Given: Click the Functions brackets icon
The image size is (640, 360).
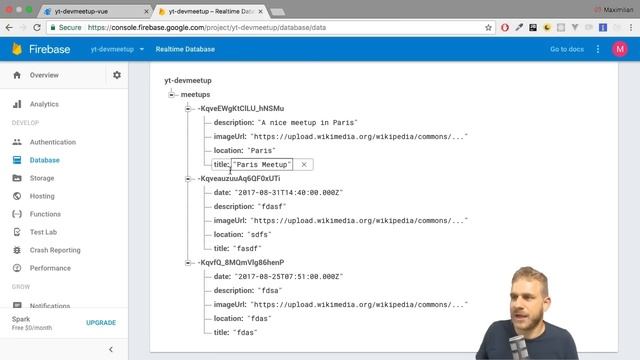Looking at the screenshot, I should [17, 214].
